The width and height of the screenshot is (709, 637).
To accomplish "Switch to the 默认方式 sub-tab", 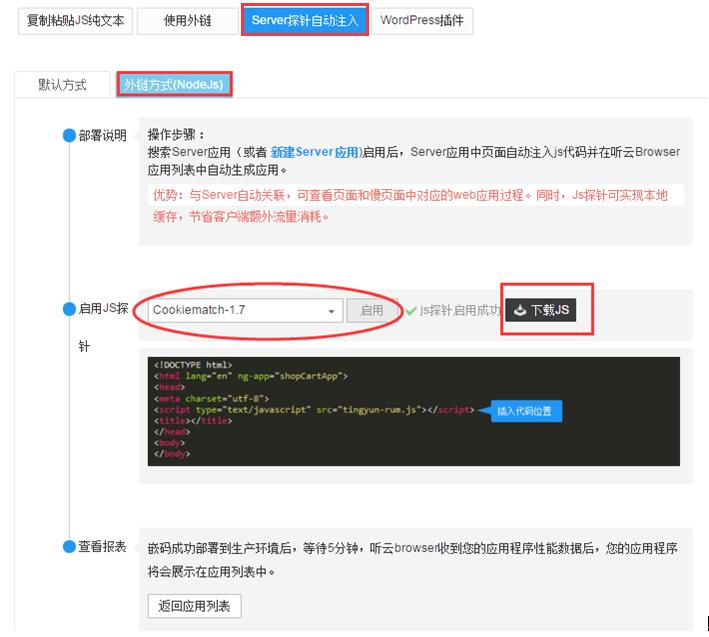I will (63, 85).
